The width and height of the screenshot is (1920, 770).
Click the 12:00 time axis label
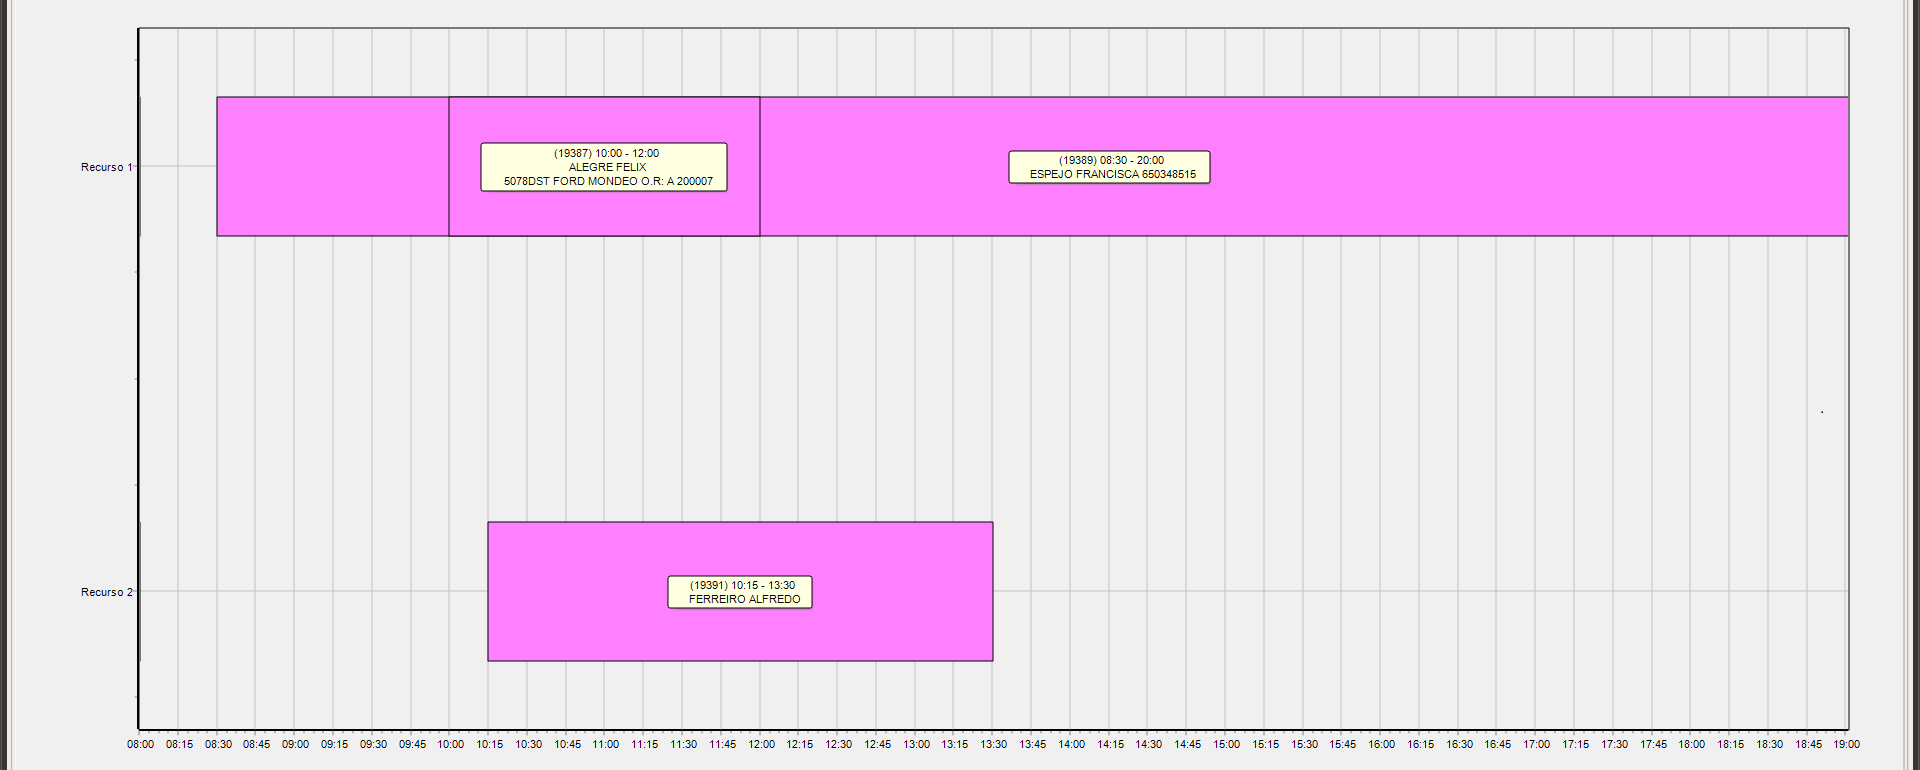(x=761, y=744)
